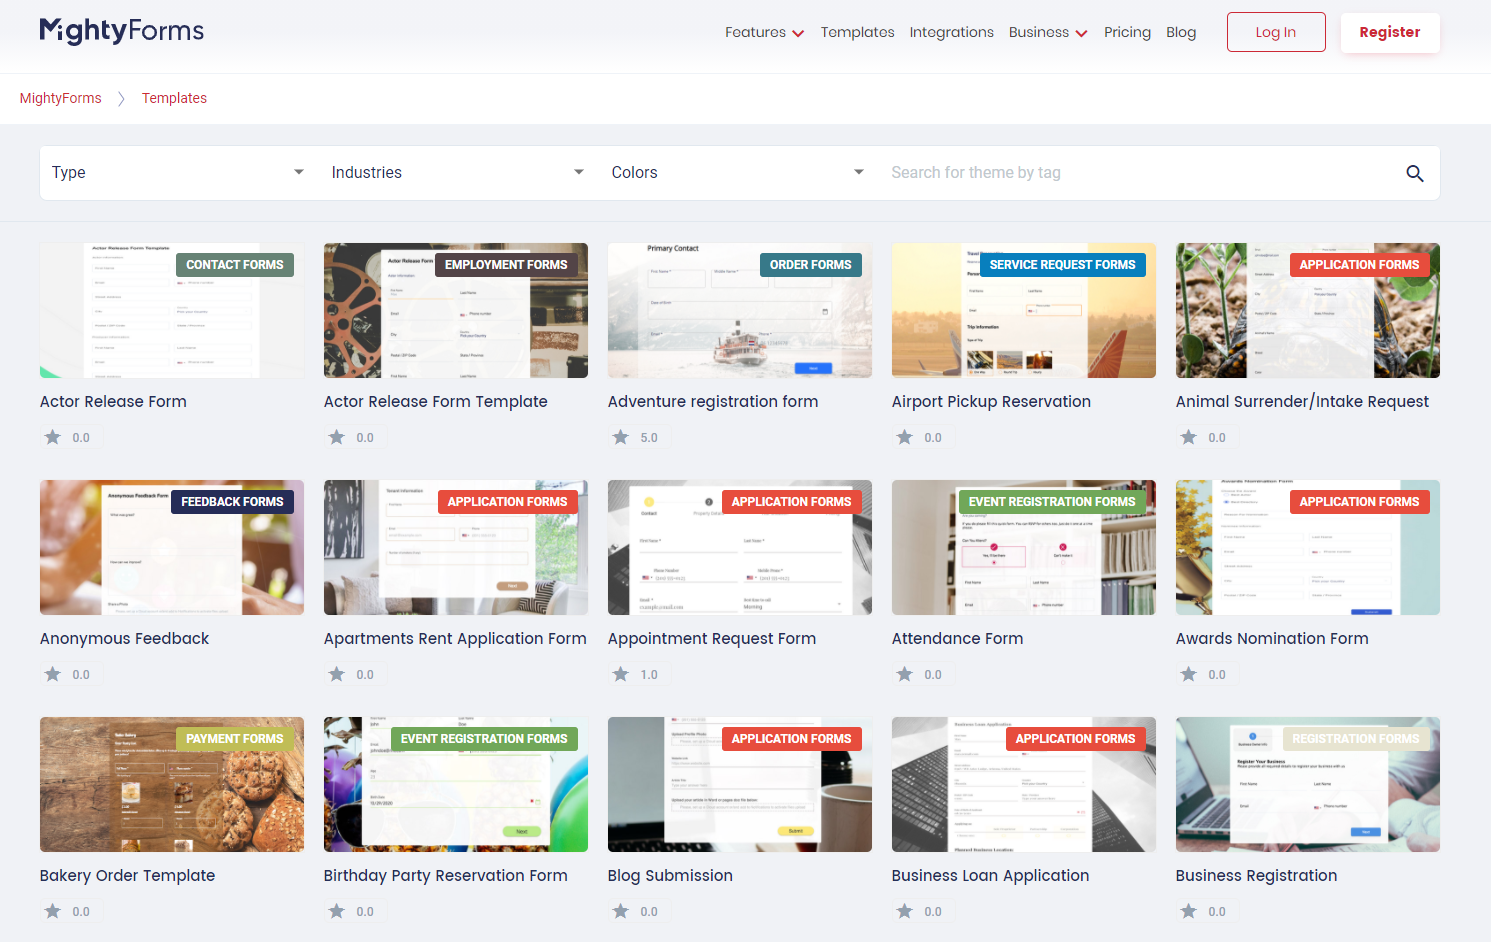Screen dimensions: 1491x942
Task: Click the search magnifier icon
Action: [1415, 172]
